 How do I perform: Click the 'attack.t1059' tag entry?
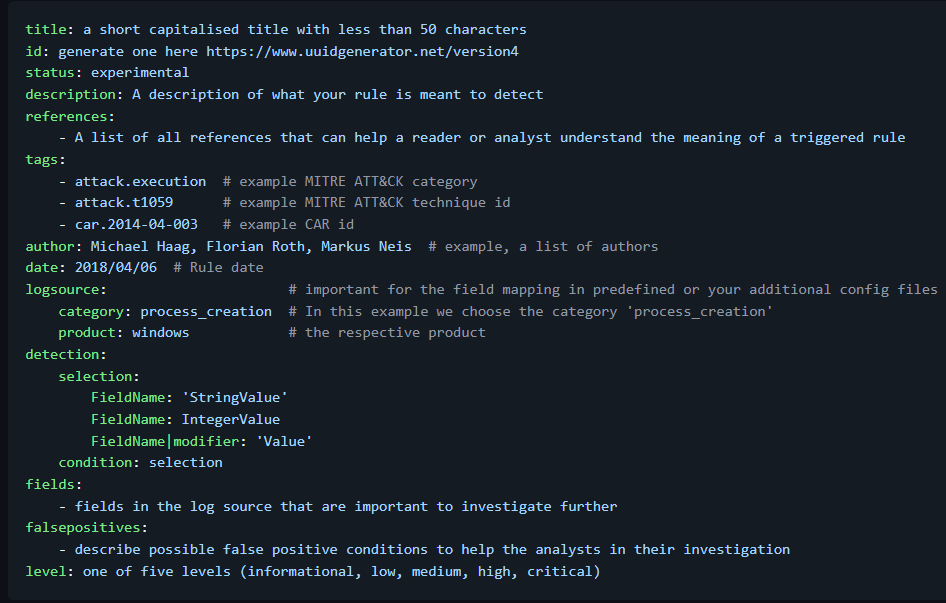[x=124, y=203]
